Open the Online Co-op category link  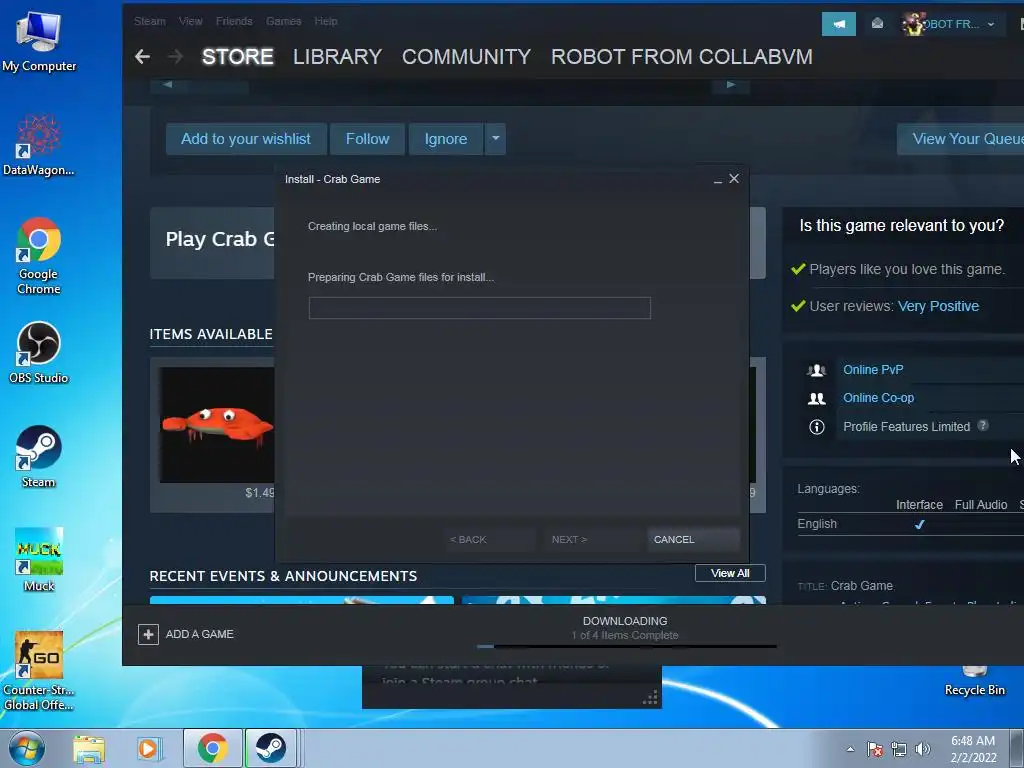point(878,398)
